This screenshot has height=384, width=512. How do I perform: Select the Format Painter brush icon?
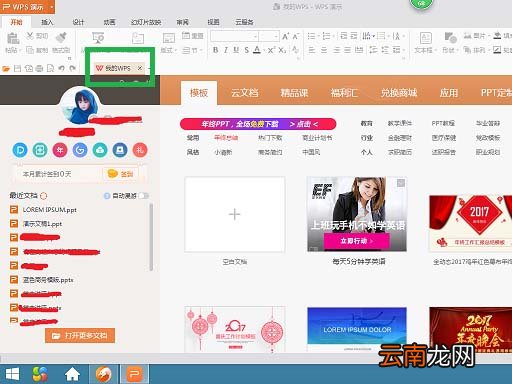[61, 37]
